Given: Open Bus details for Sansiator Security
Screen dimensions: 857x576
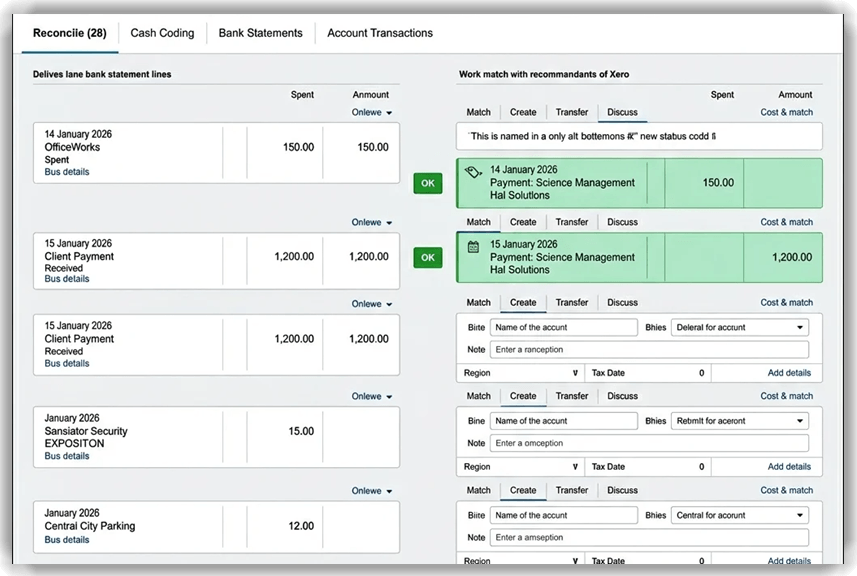Looking at the screenshot, I should [x=67, y=456].
